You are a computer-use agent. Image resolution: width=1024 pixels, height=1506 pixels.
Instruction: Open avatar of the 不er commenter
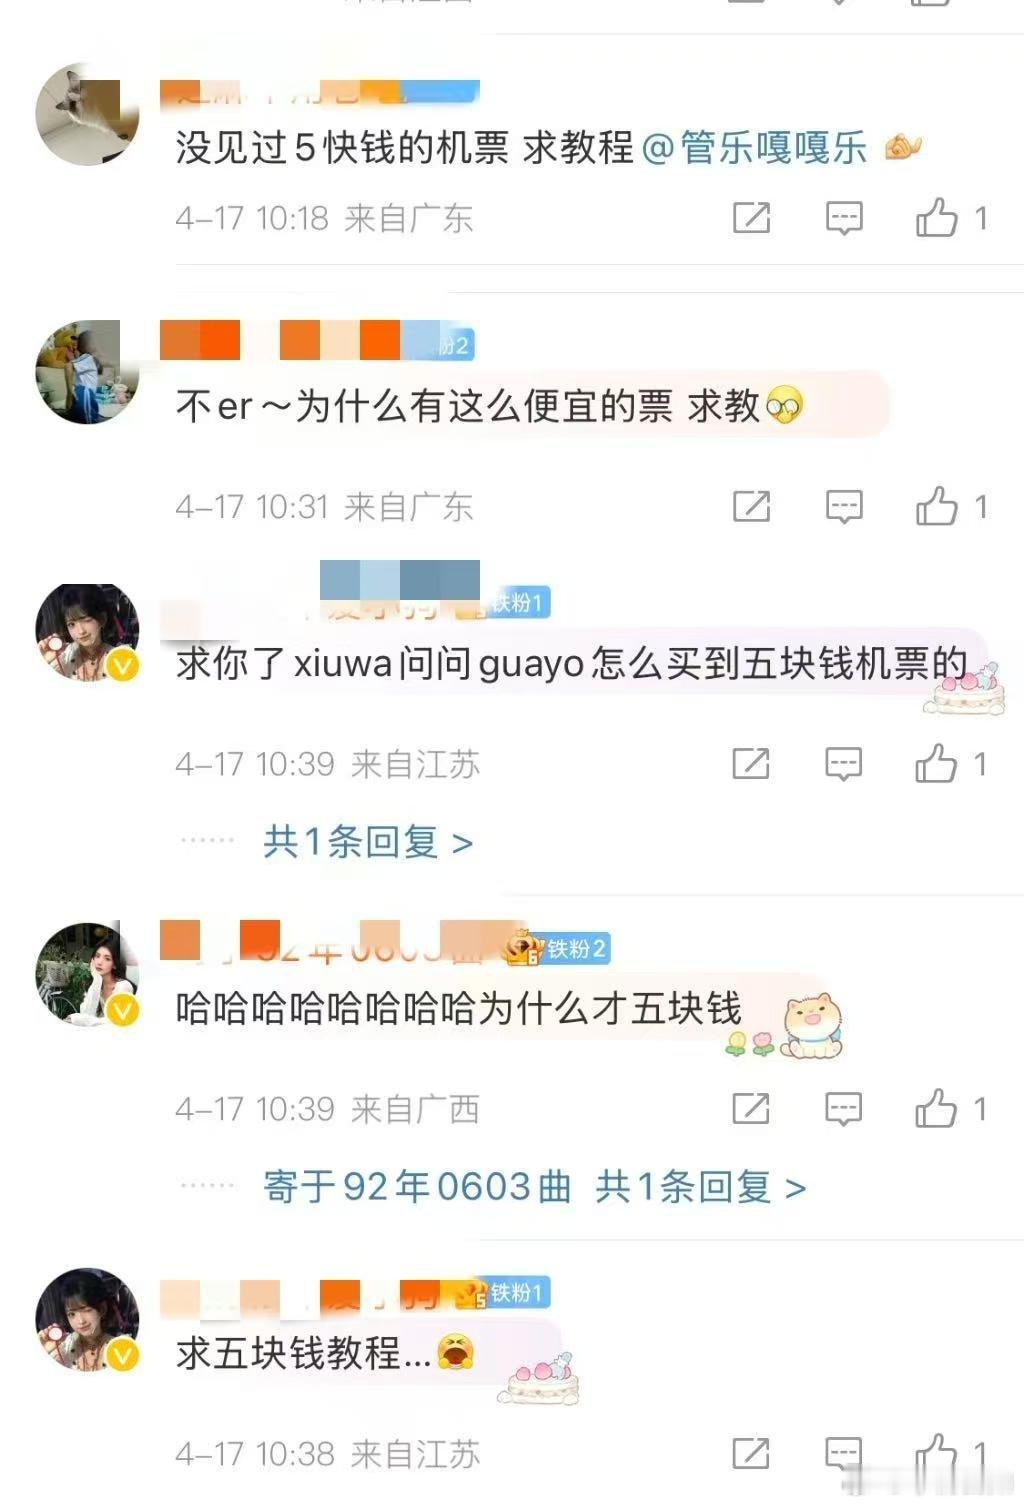[x=87, y=372]
